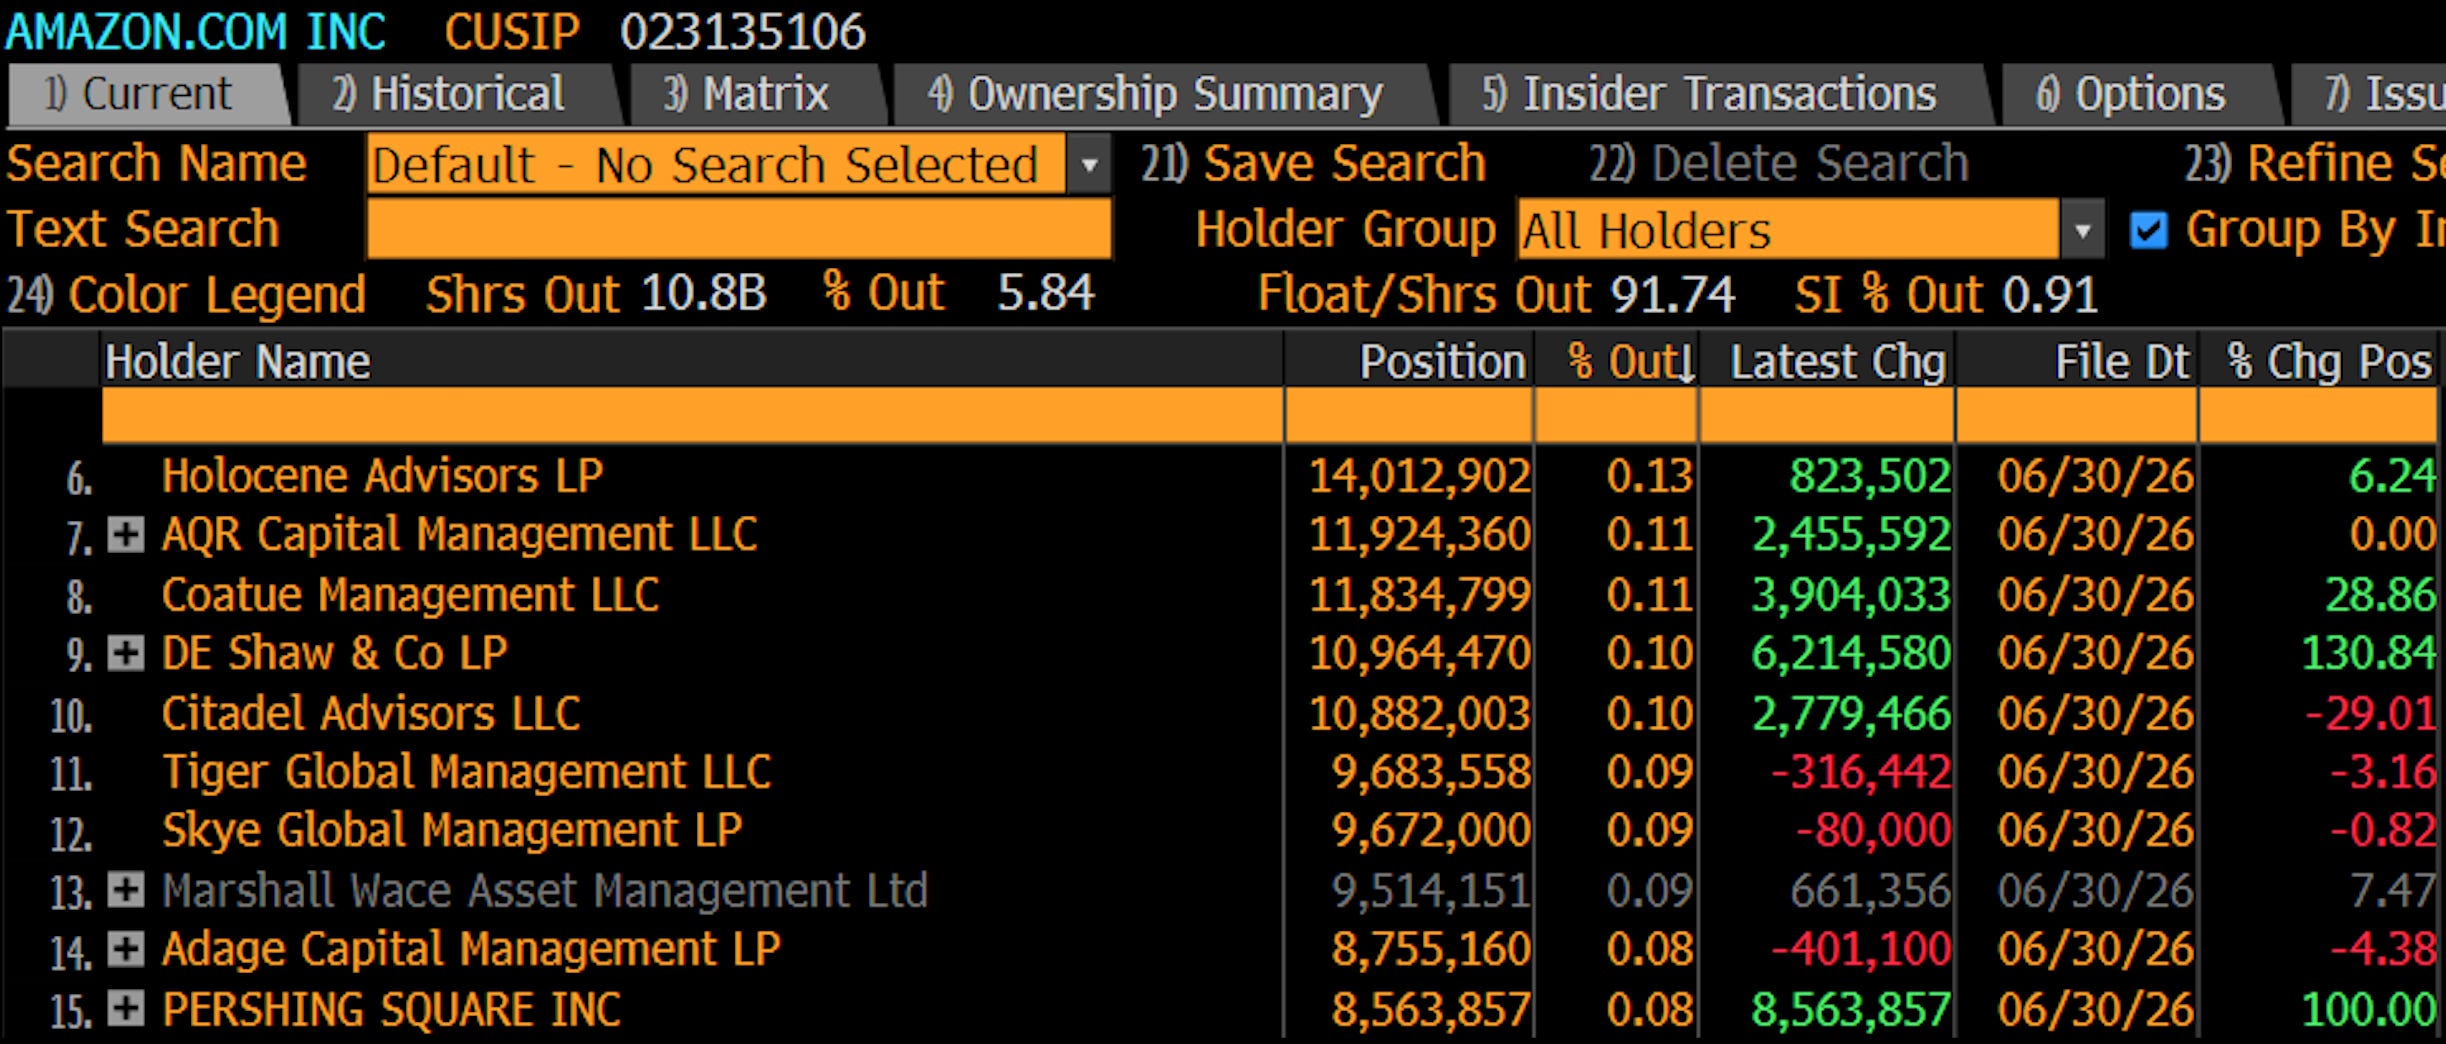Click SI % Out value 0.91

click(x=2050, y=294)
